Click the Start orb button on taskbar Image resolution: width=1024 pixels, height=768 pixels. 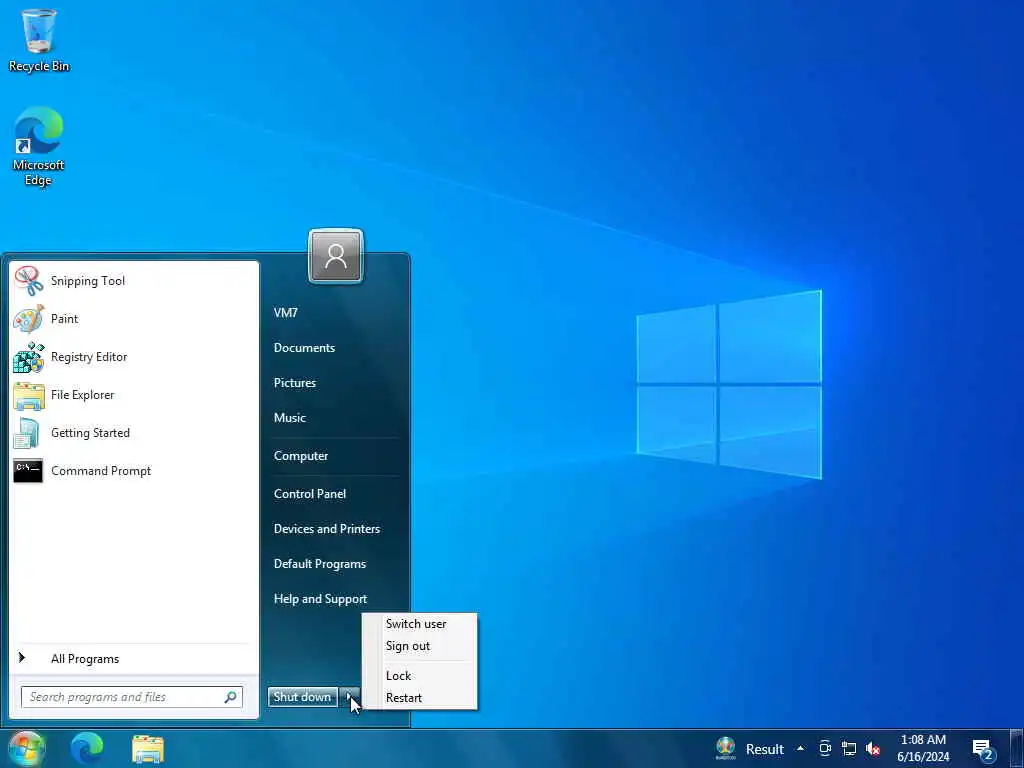(26, 748)
